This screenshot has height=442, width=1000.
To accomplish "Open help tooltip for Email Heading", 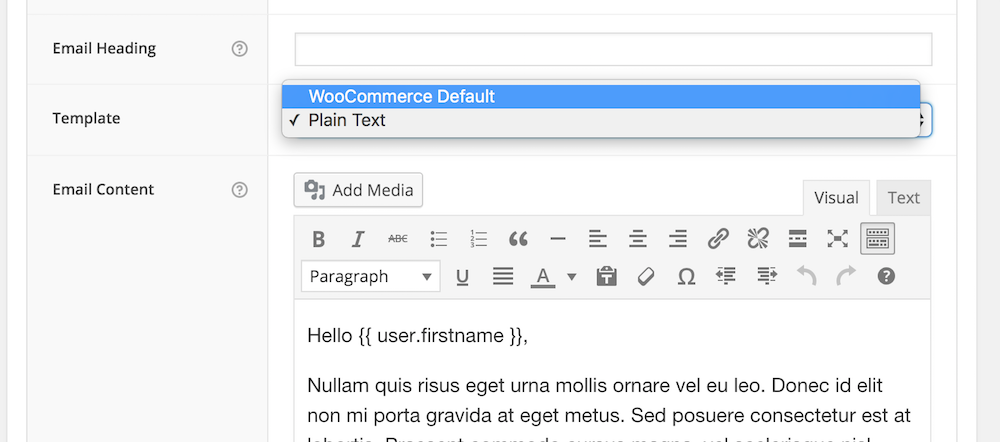I will click(239, 48).
